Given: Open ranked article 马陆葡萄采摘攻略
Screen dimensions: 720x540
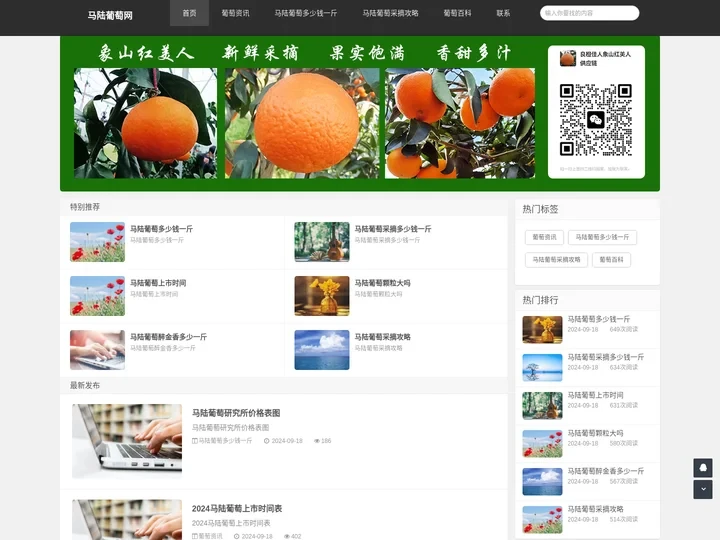Looking at the screenshot, I should tap(596, 509).
